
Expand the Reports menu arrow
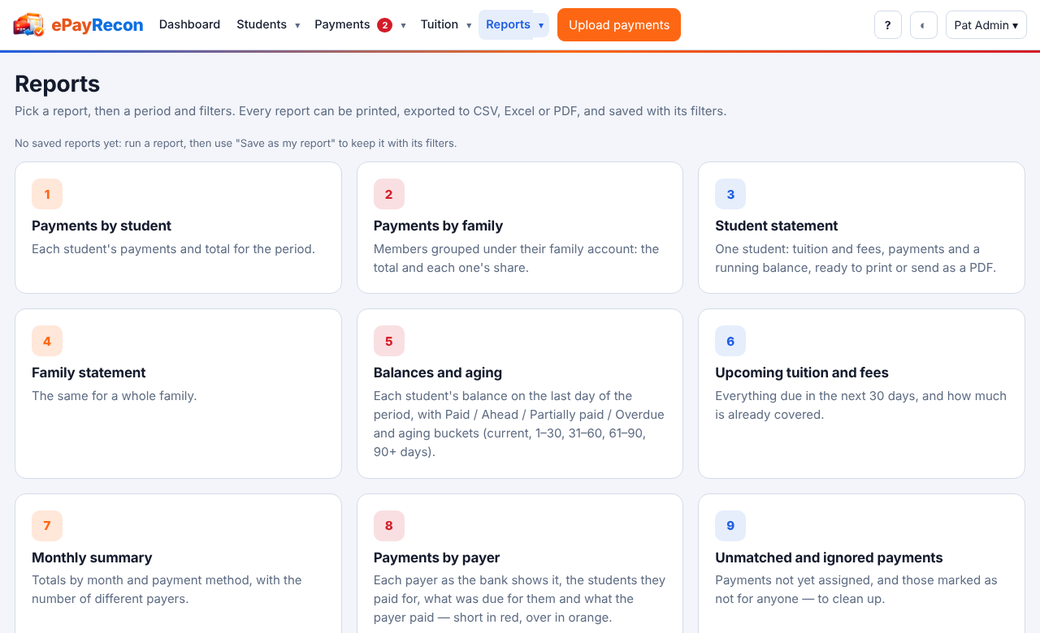tap(541, 25)
